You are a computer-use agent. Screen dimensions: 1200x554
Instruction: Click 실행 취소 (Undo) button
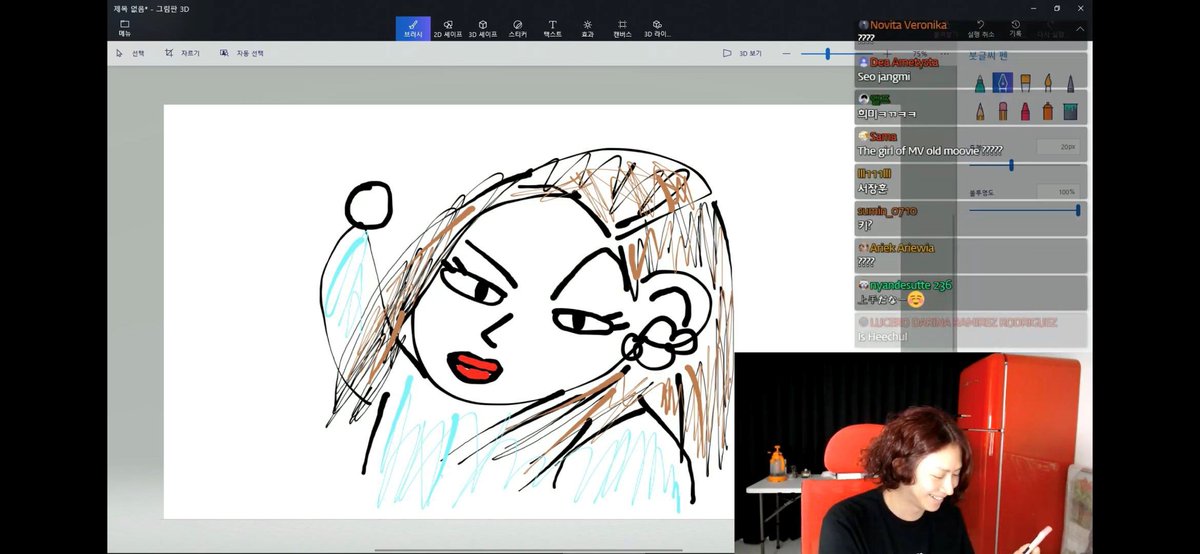(980, 28)
